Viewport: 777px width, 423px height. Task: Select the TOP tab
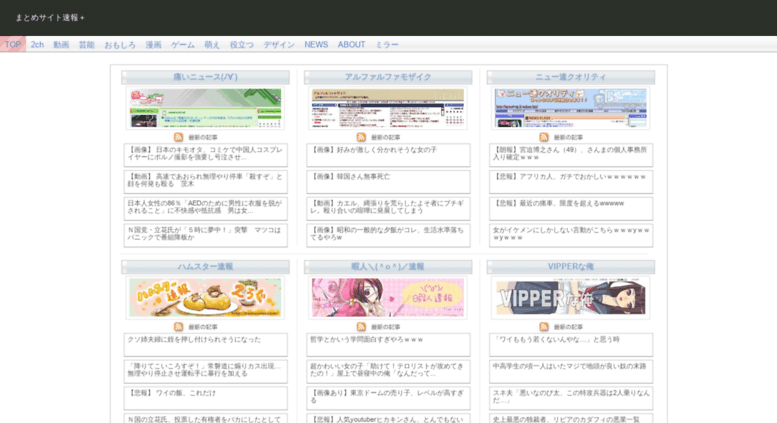(x=13, y=44)
